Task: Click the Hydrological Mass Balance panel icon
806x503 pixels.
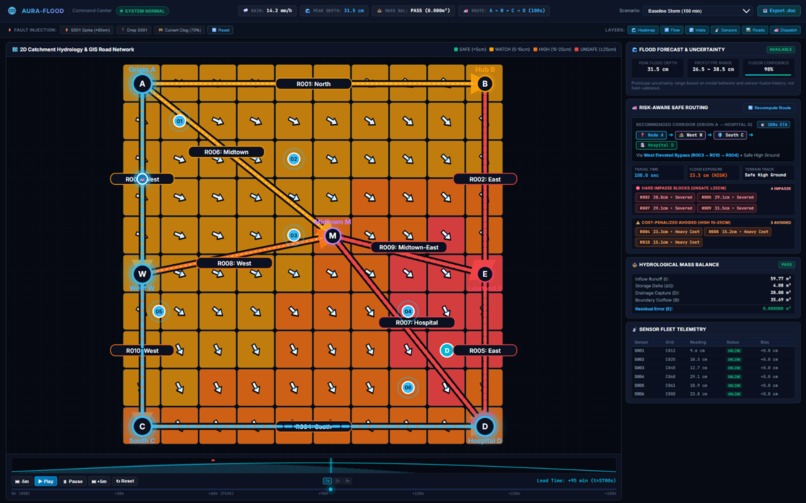Action: coord(634,265)
